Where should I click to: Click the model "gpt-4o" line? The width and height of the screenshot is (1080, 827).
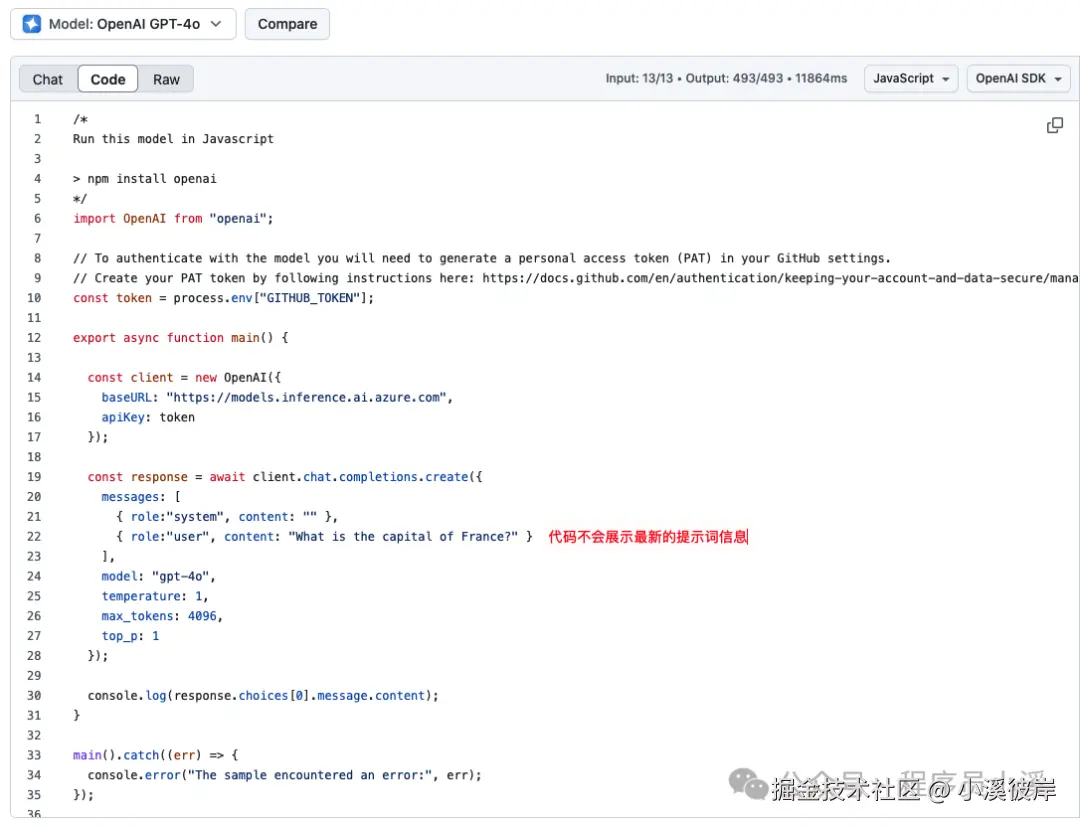pyautogui.click(x=158, y=576)
